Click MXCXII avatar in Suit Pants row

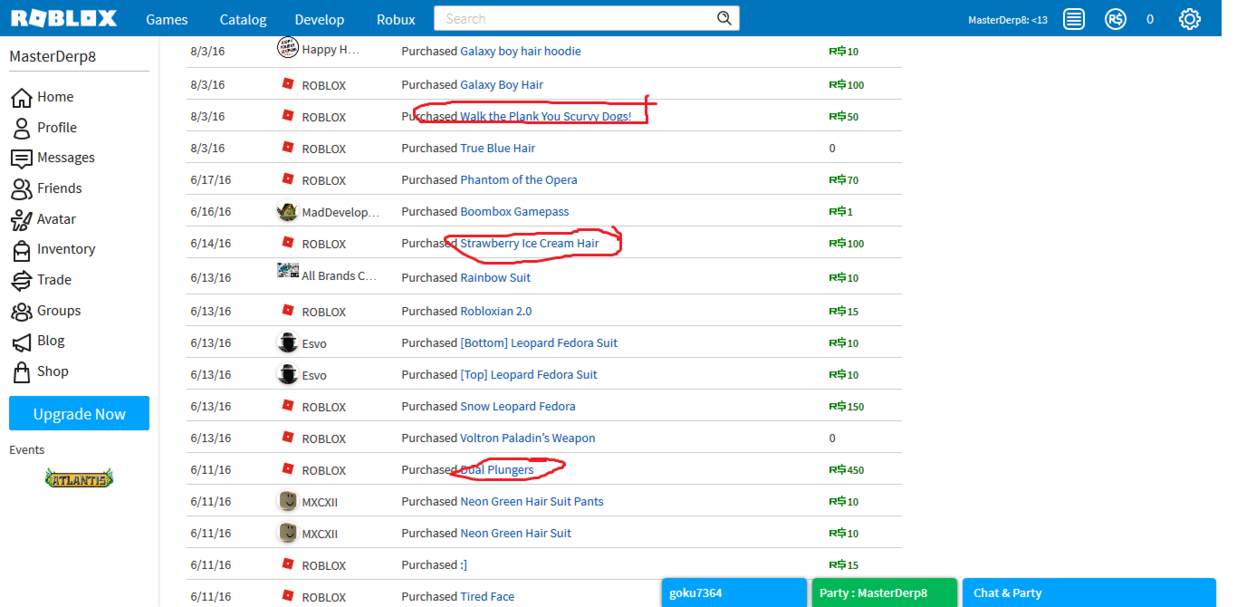pyautogui.click(x=287, y=501)
